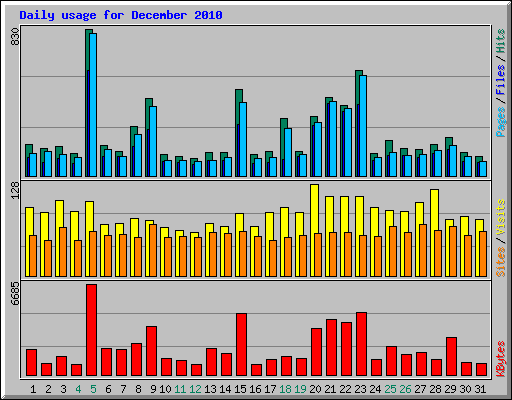Click day 9 on the x-axis
Viewport: 512px width, 400px height.
(153, 389)
